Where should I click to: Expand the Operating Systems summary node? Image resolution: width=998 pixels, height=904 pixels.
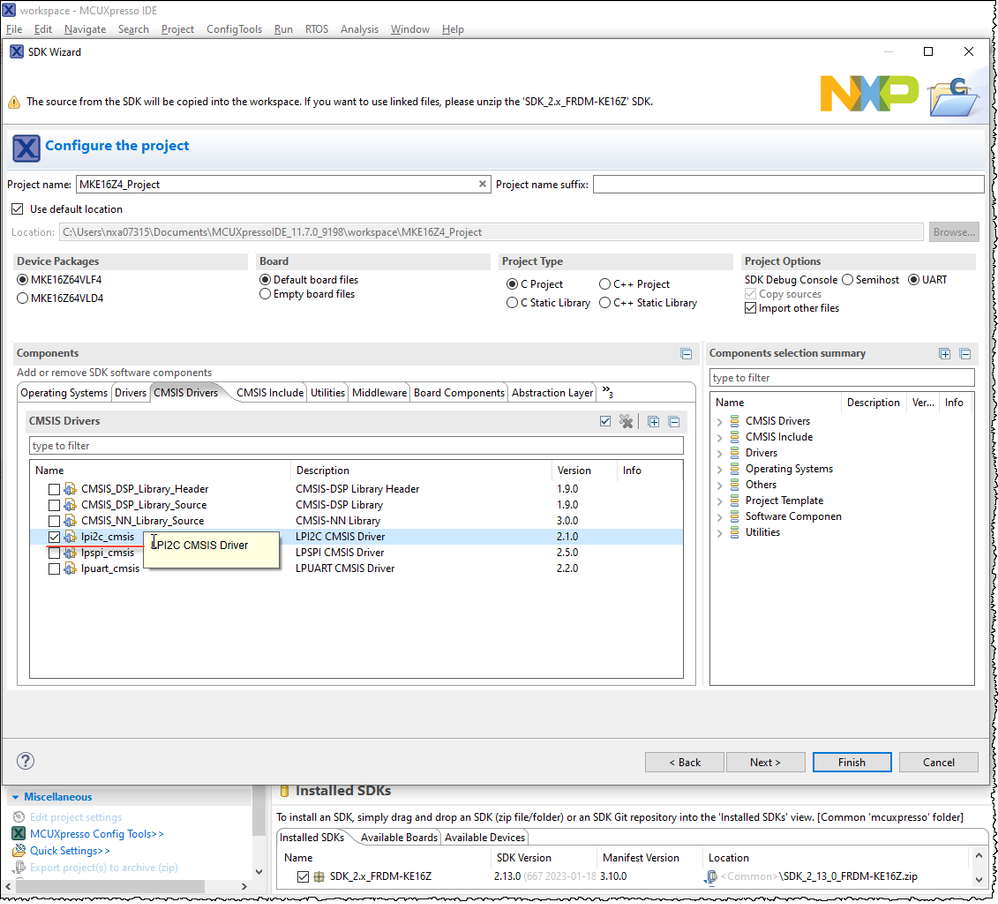coord(719,468)
